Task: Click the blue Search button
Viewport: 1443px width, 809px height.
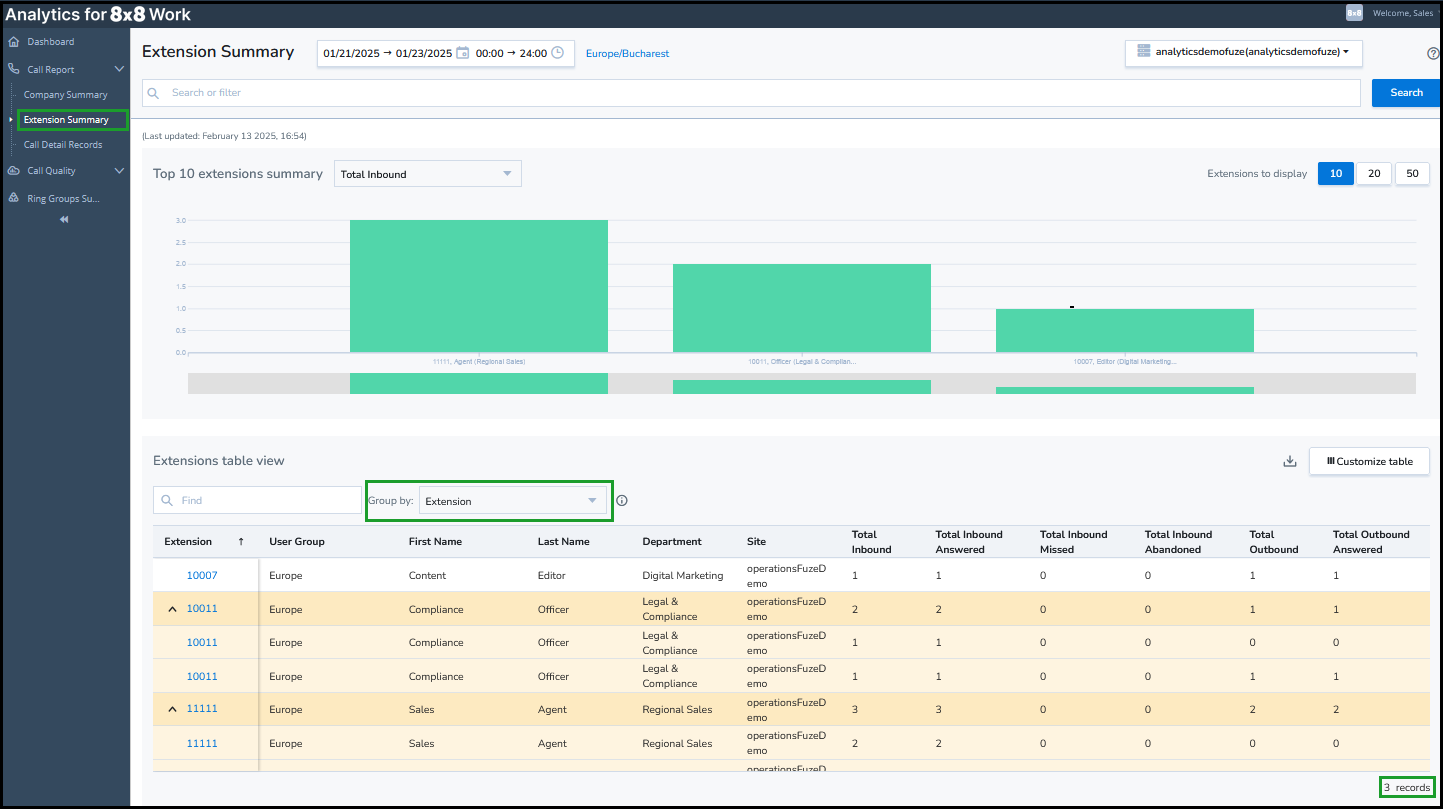Action: click(1406, 93)
